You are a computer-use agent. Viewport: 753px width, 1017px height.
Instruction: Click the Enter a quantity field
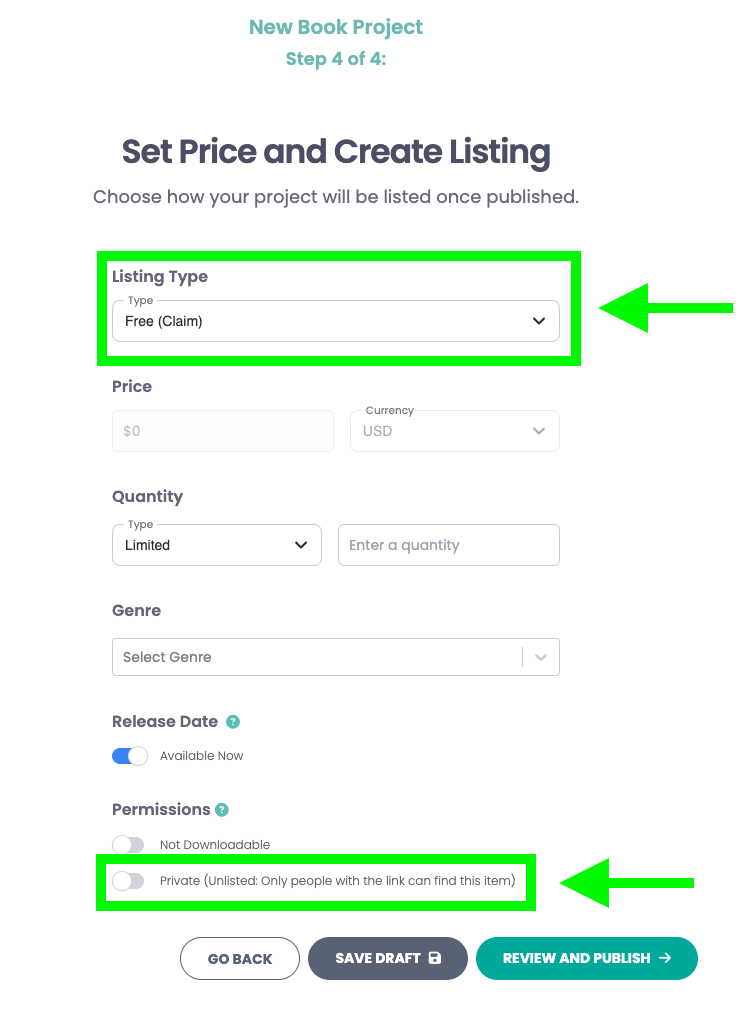(449, 545)
